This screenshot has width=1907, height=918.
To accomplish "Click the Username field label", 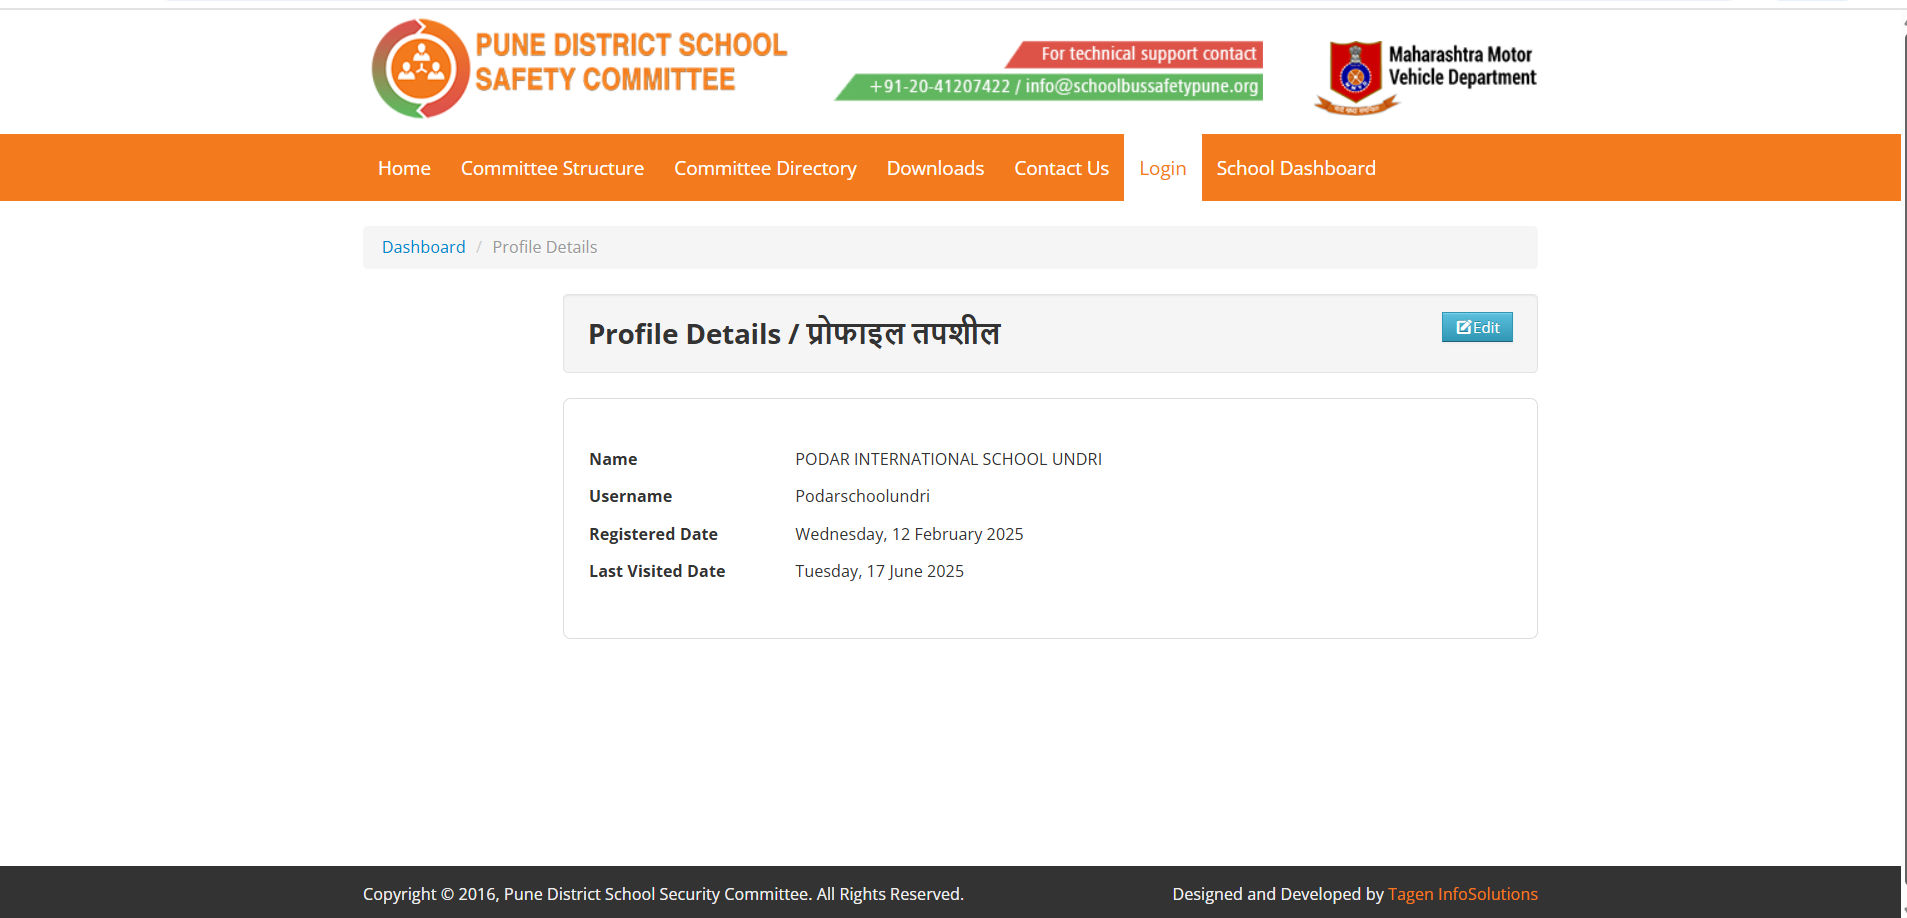I will (x=630, y=496).
